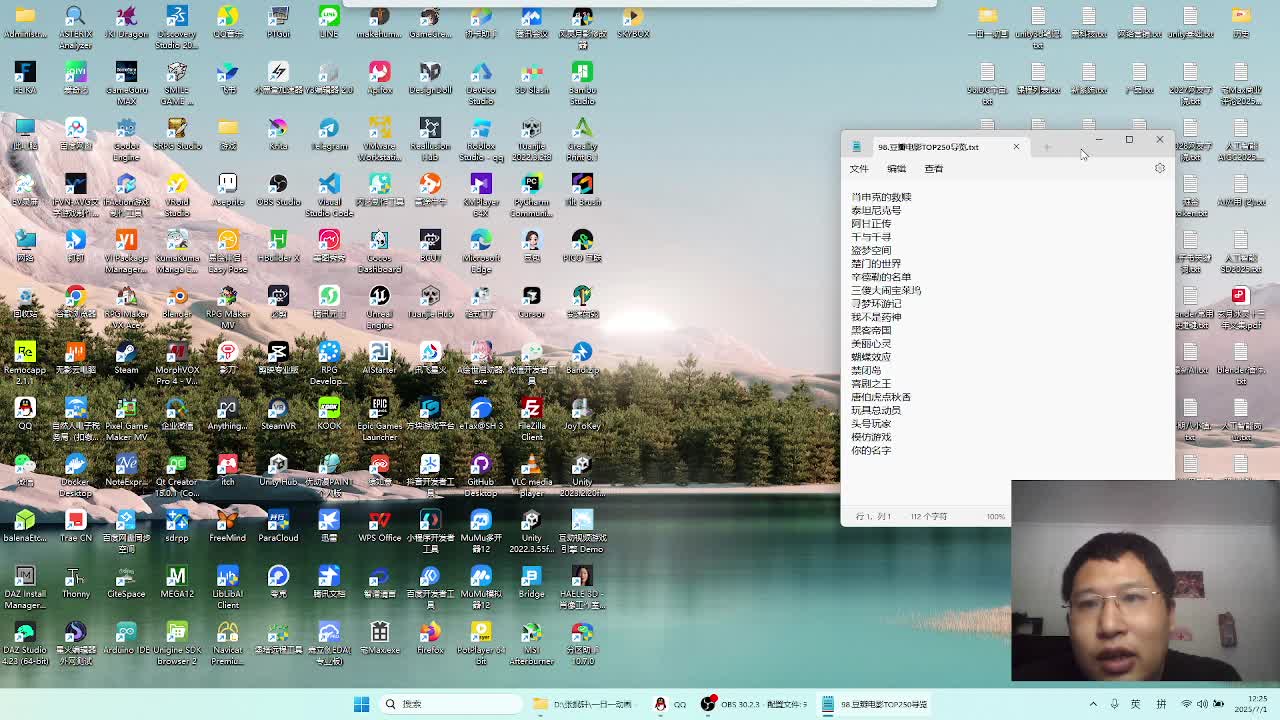
Task: Select the Thonny desktop shortcut
Action: [x=75, y=583]
